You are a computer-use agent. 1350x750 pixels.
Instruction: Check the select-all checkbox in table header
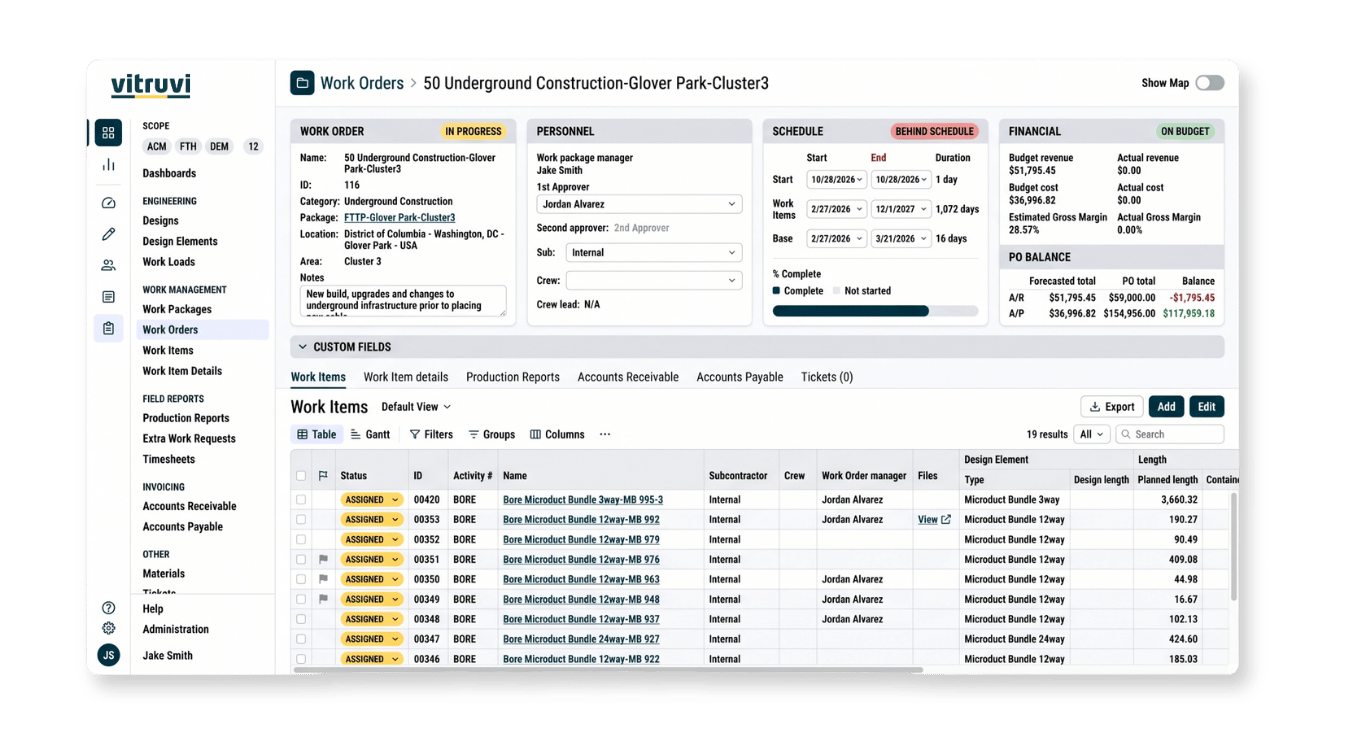click(301, 476)
